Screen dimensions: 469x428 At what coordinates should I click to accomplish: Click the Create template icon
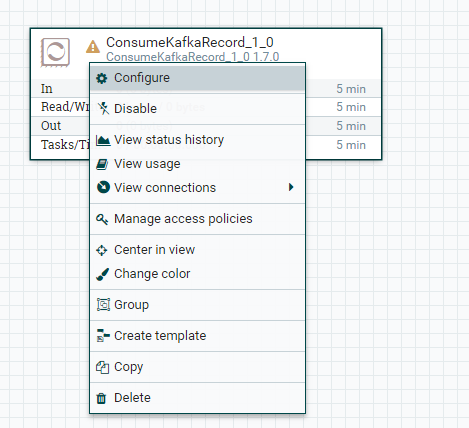[103, 336]
